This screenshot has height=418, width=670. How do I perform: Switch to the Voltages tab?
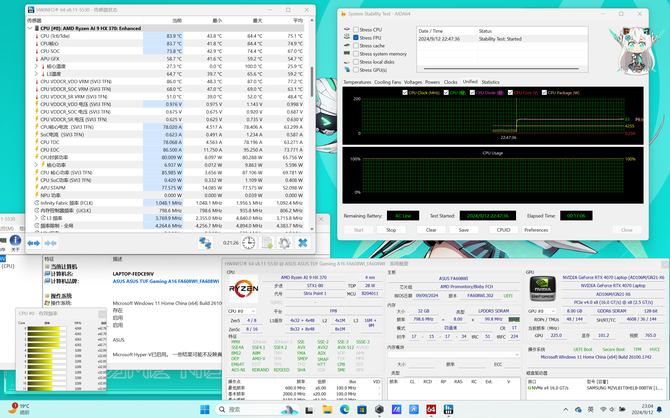click(x=413, y=82)
